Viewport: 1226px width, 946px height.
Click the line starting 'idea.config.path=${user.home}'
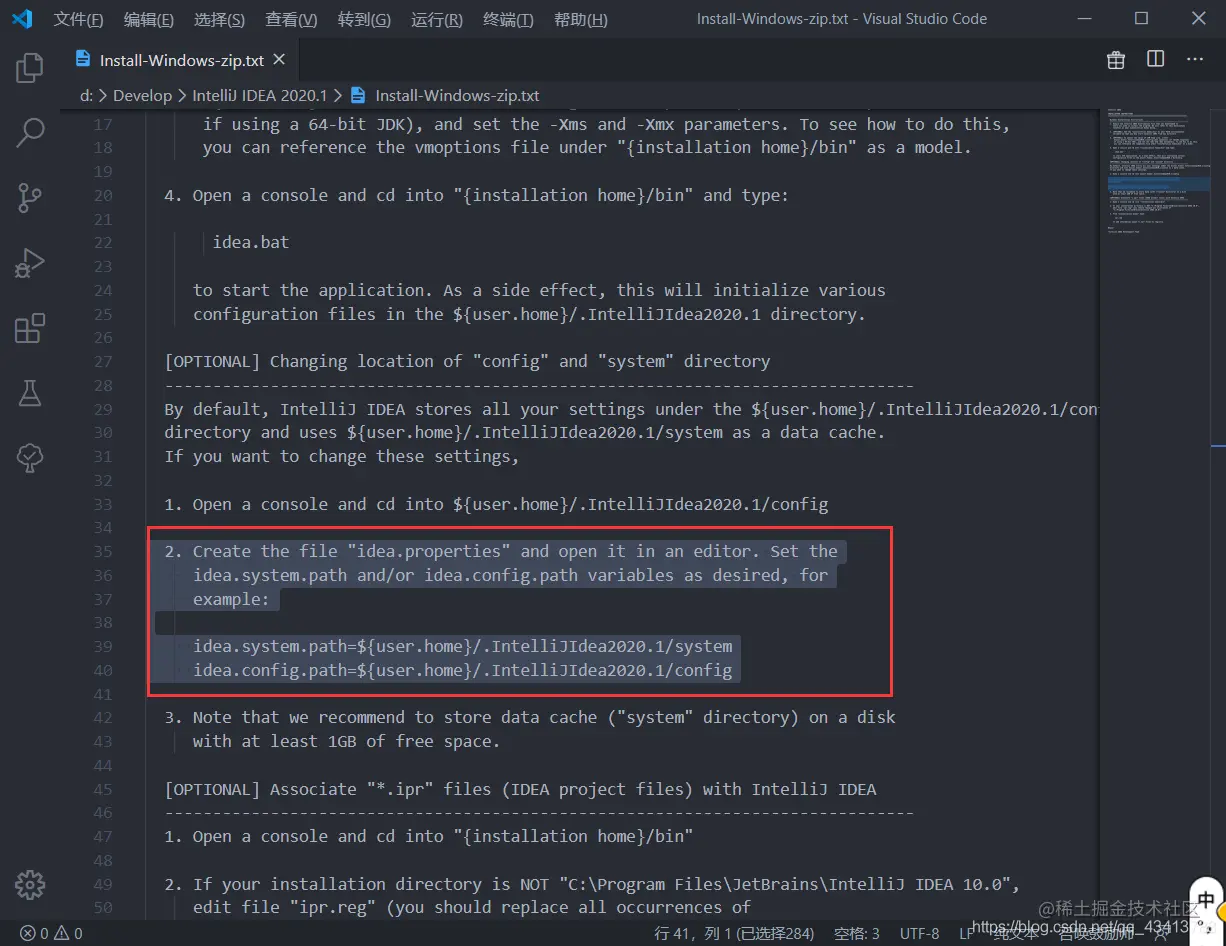(463, 670)
